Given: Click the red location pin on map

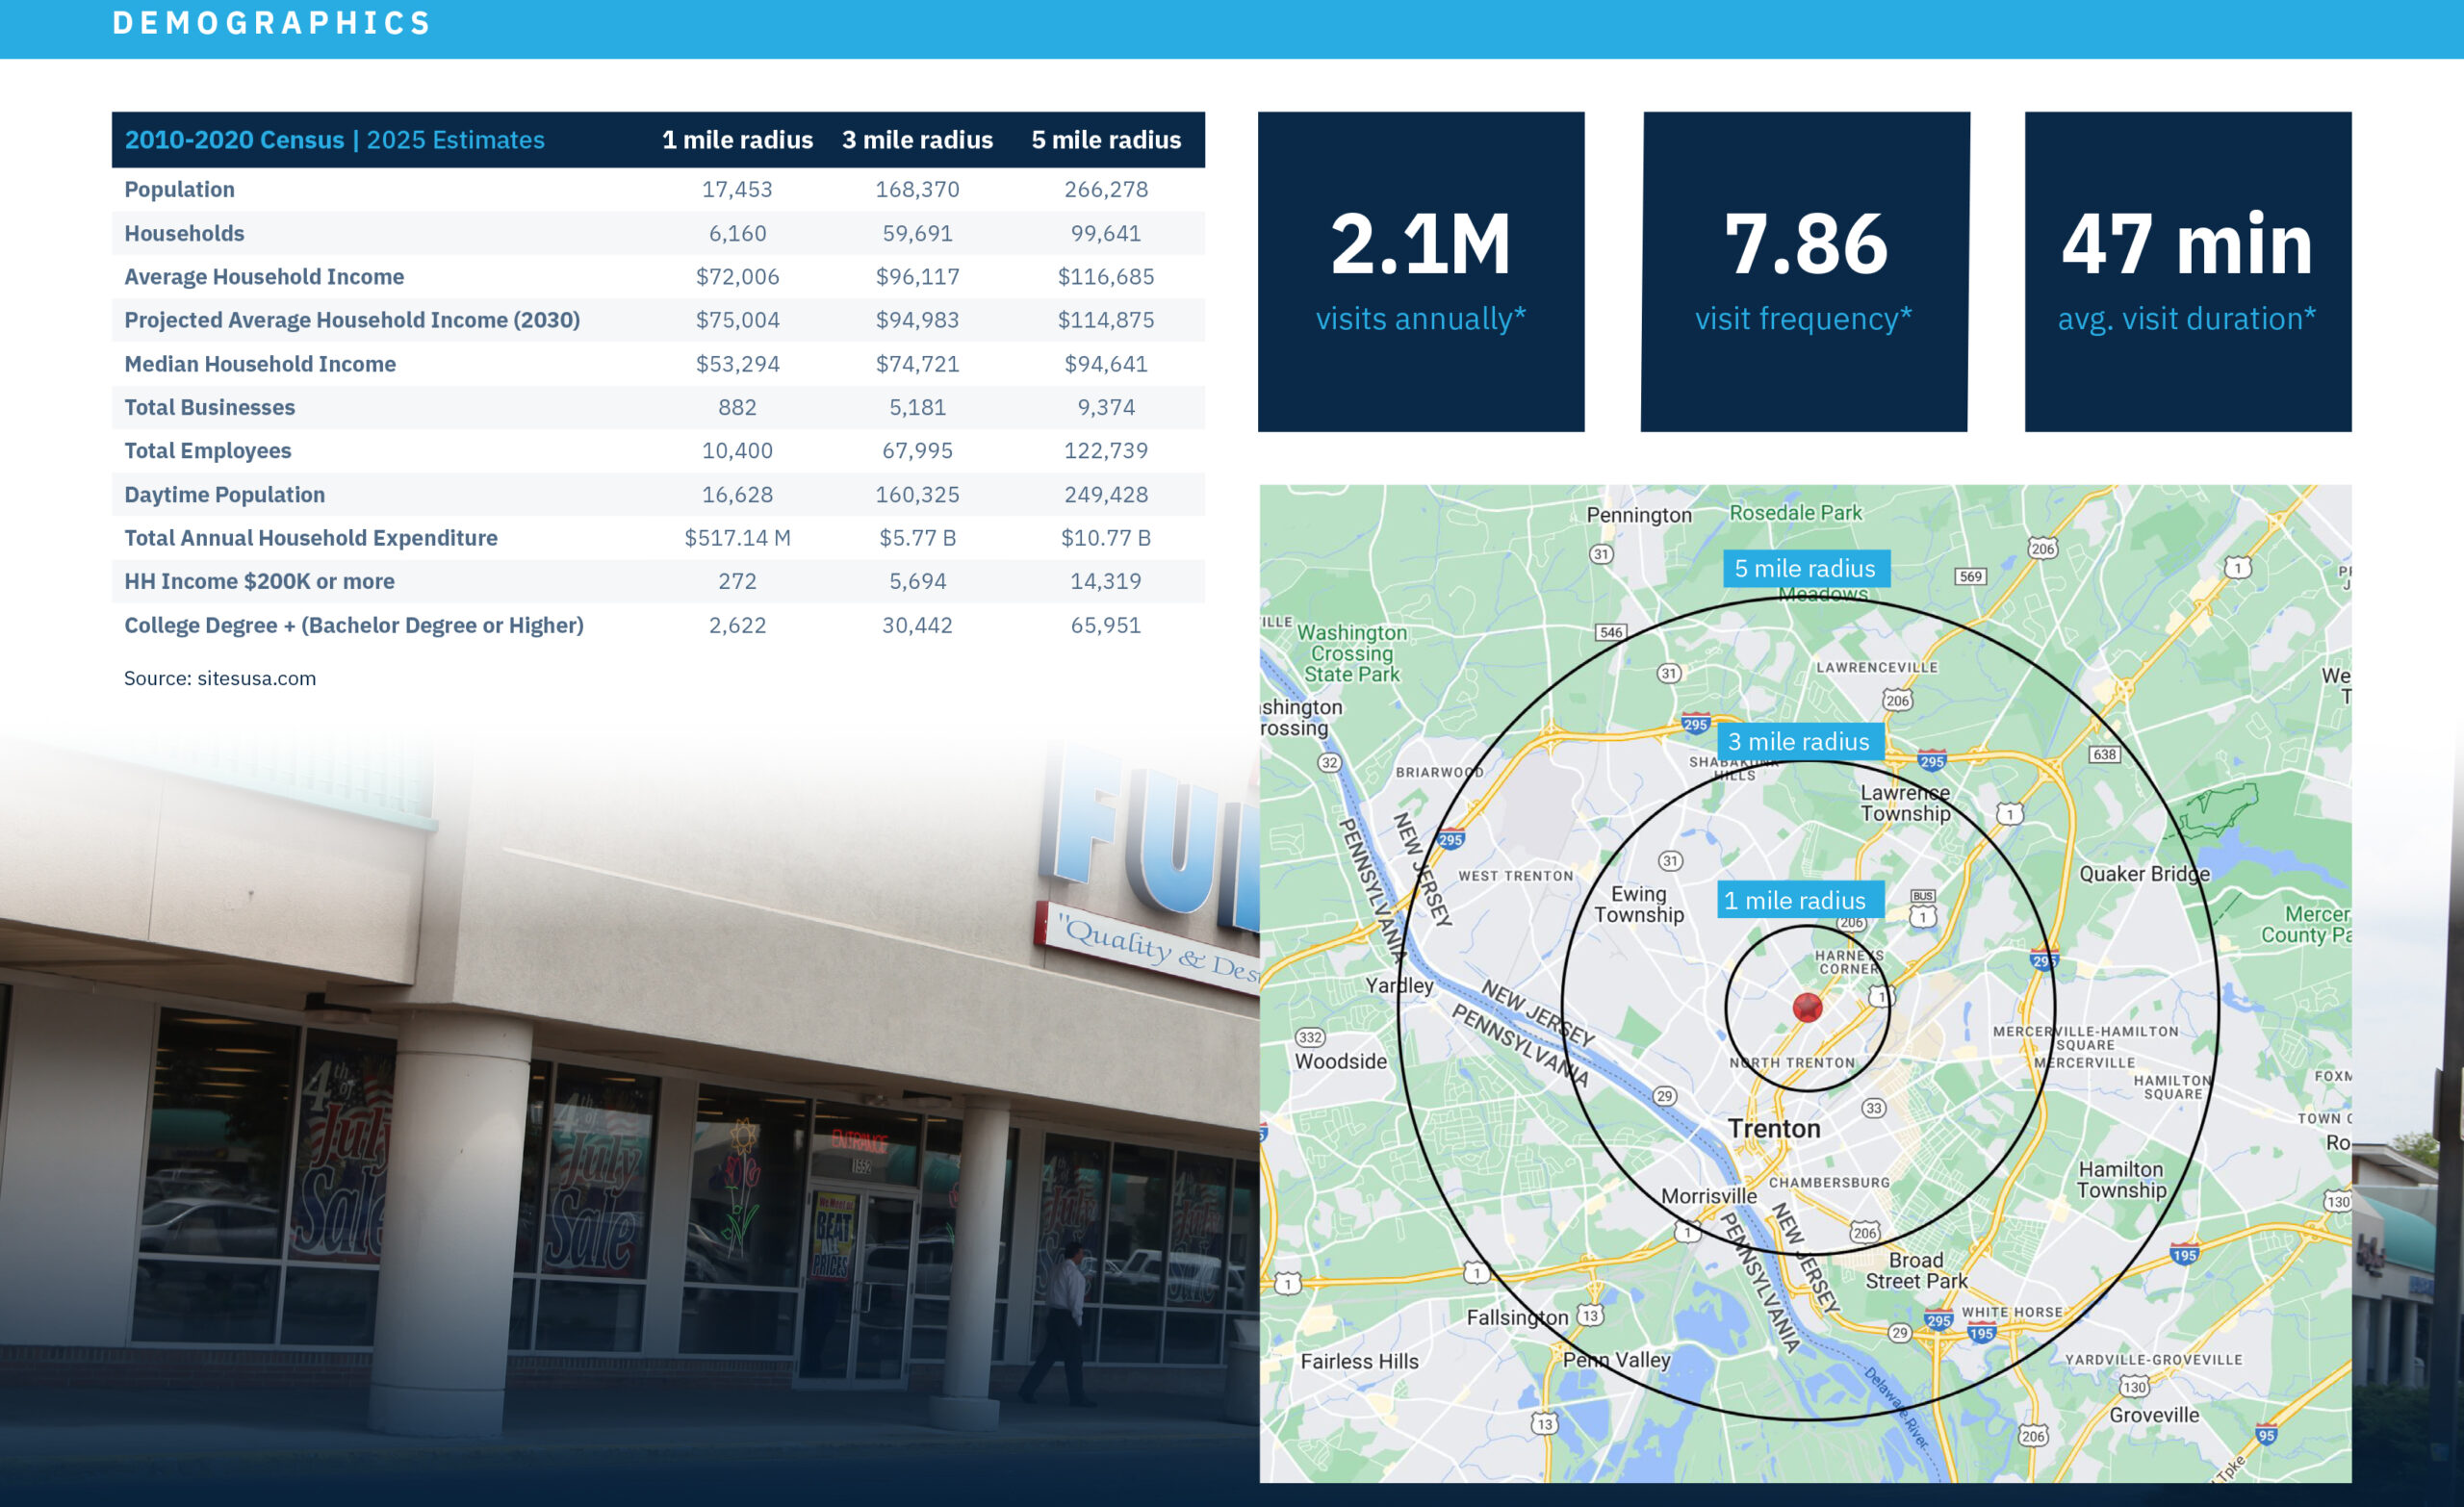Looking at the screenshot, I should pos(1806,1007).
